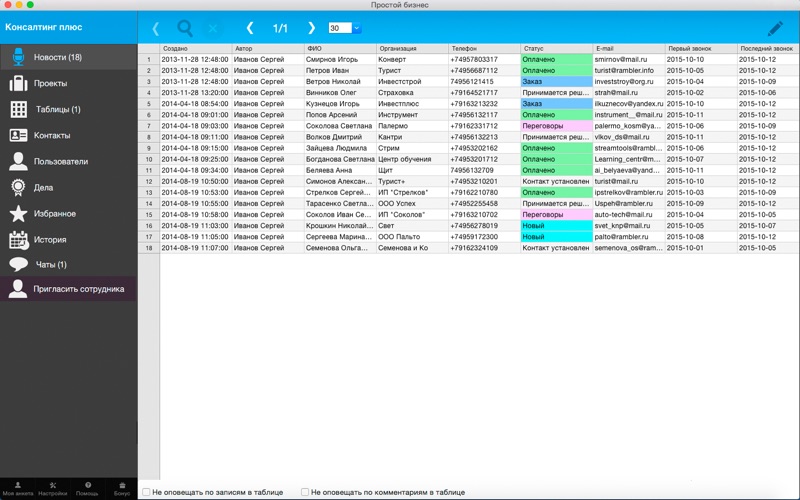Click page indicator 1/1

tap(280, 28)
